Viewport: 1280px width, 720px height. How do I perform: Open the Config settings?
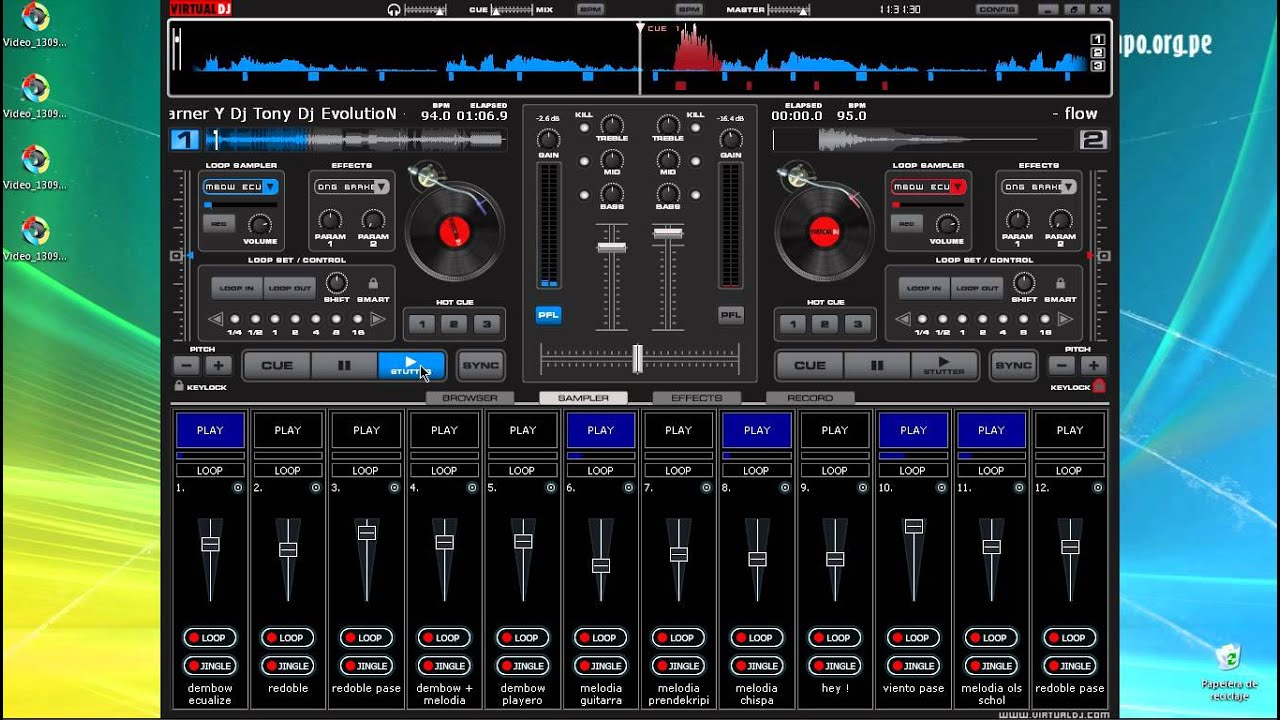(x=997, y=9)
